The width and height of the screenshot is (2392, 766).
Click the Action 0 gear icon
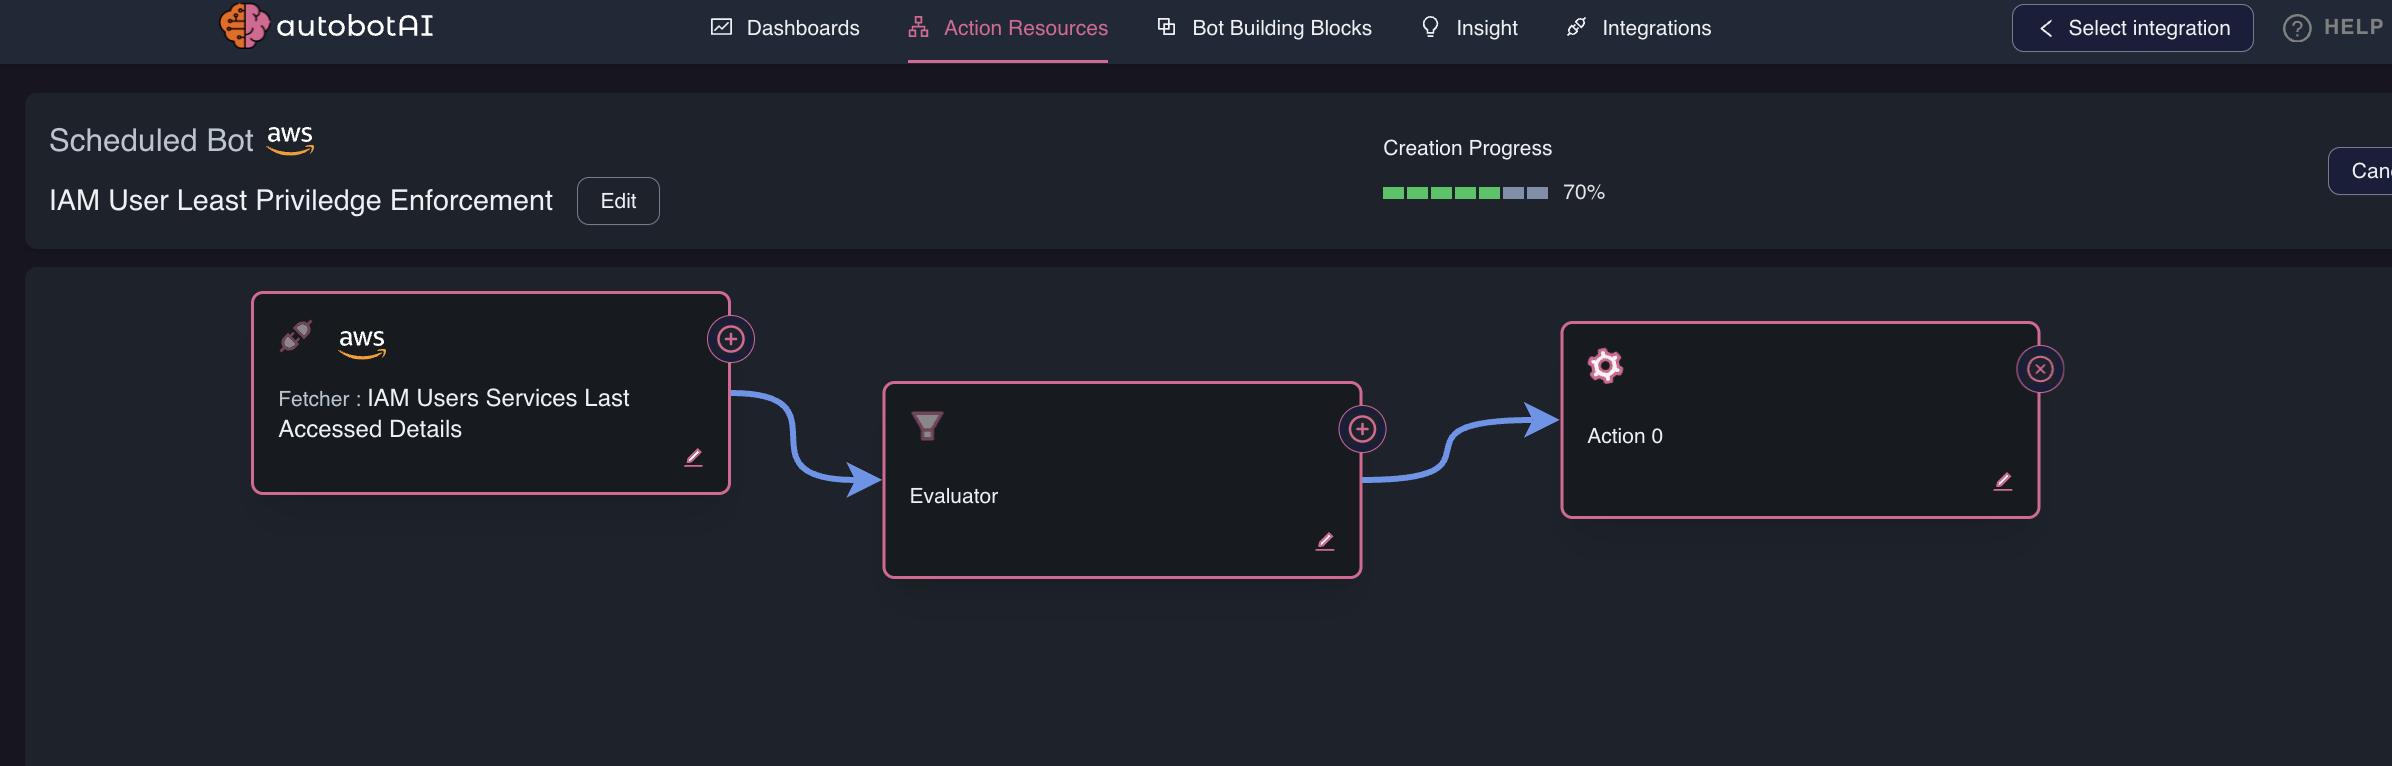tap(1605, 366)
